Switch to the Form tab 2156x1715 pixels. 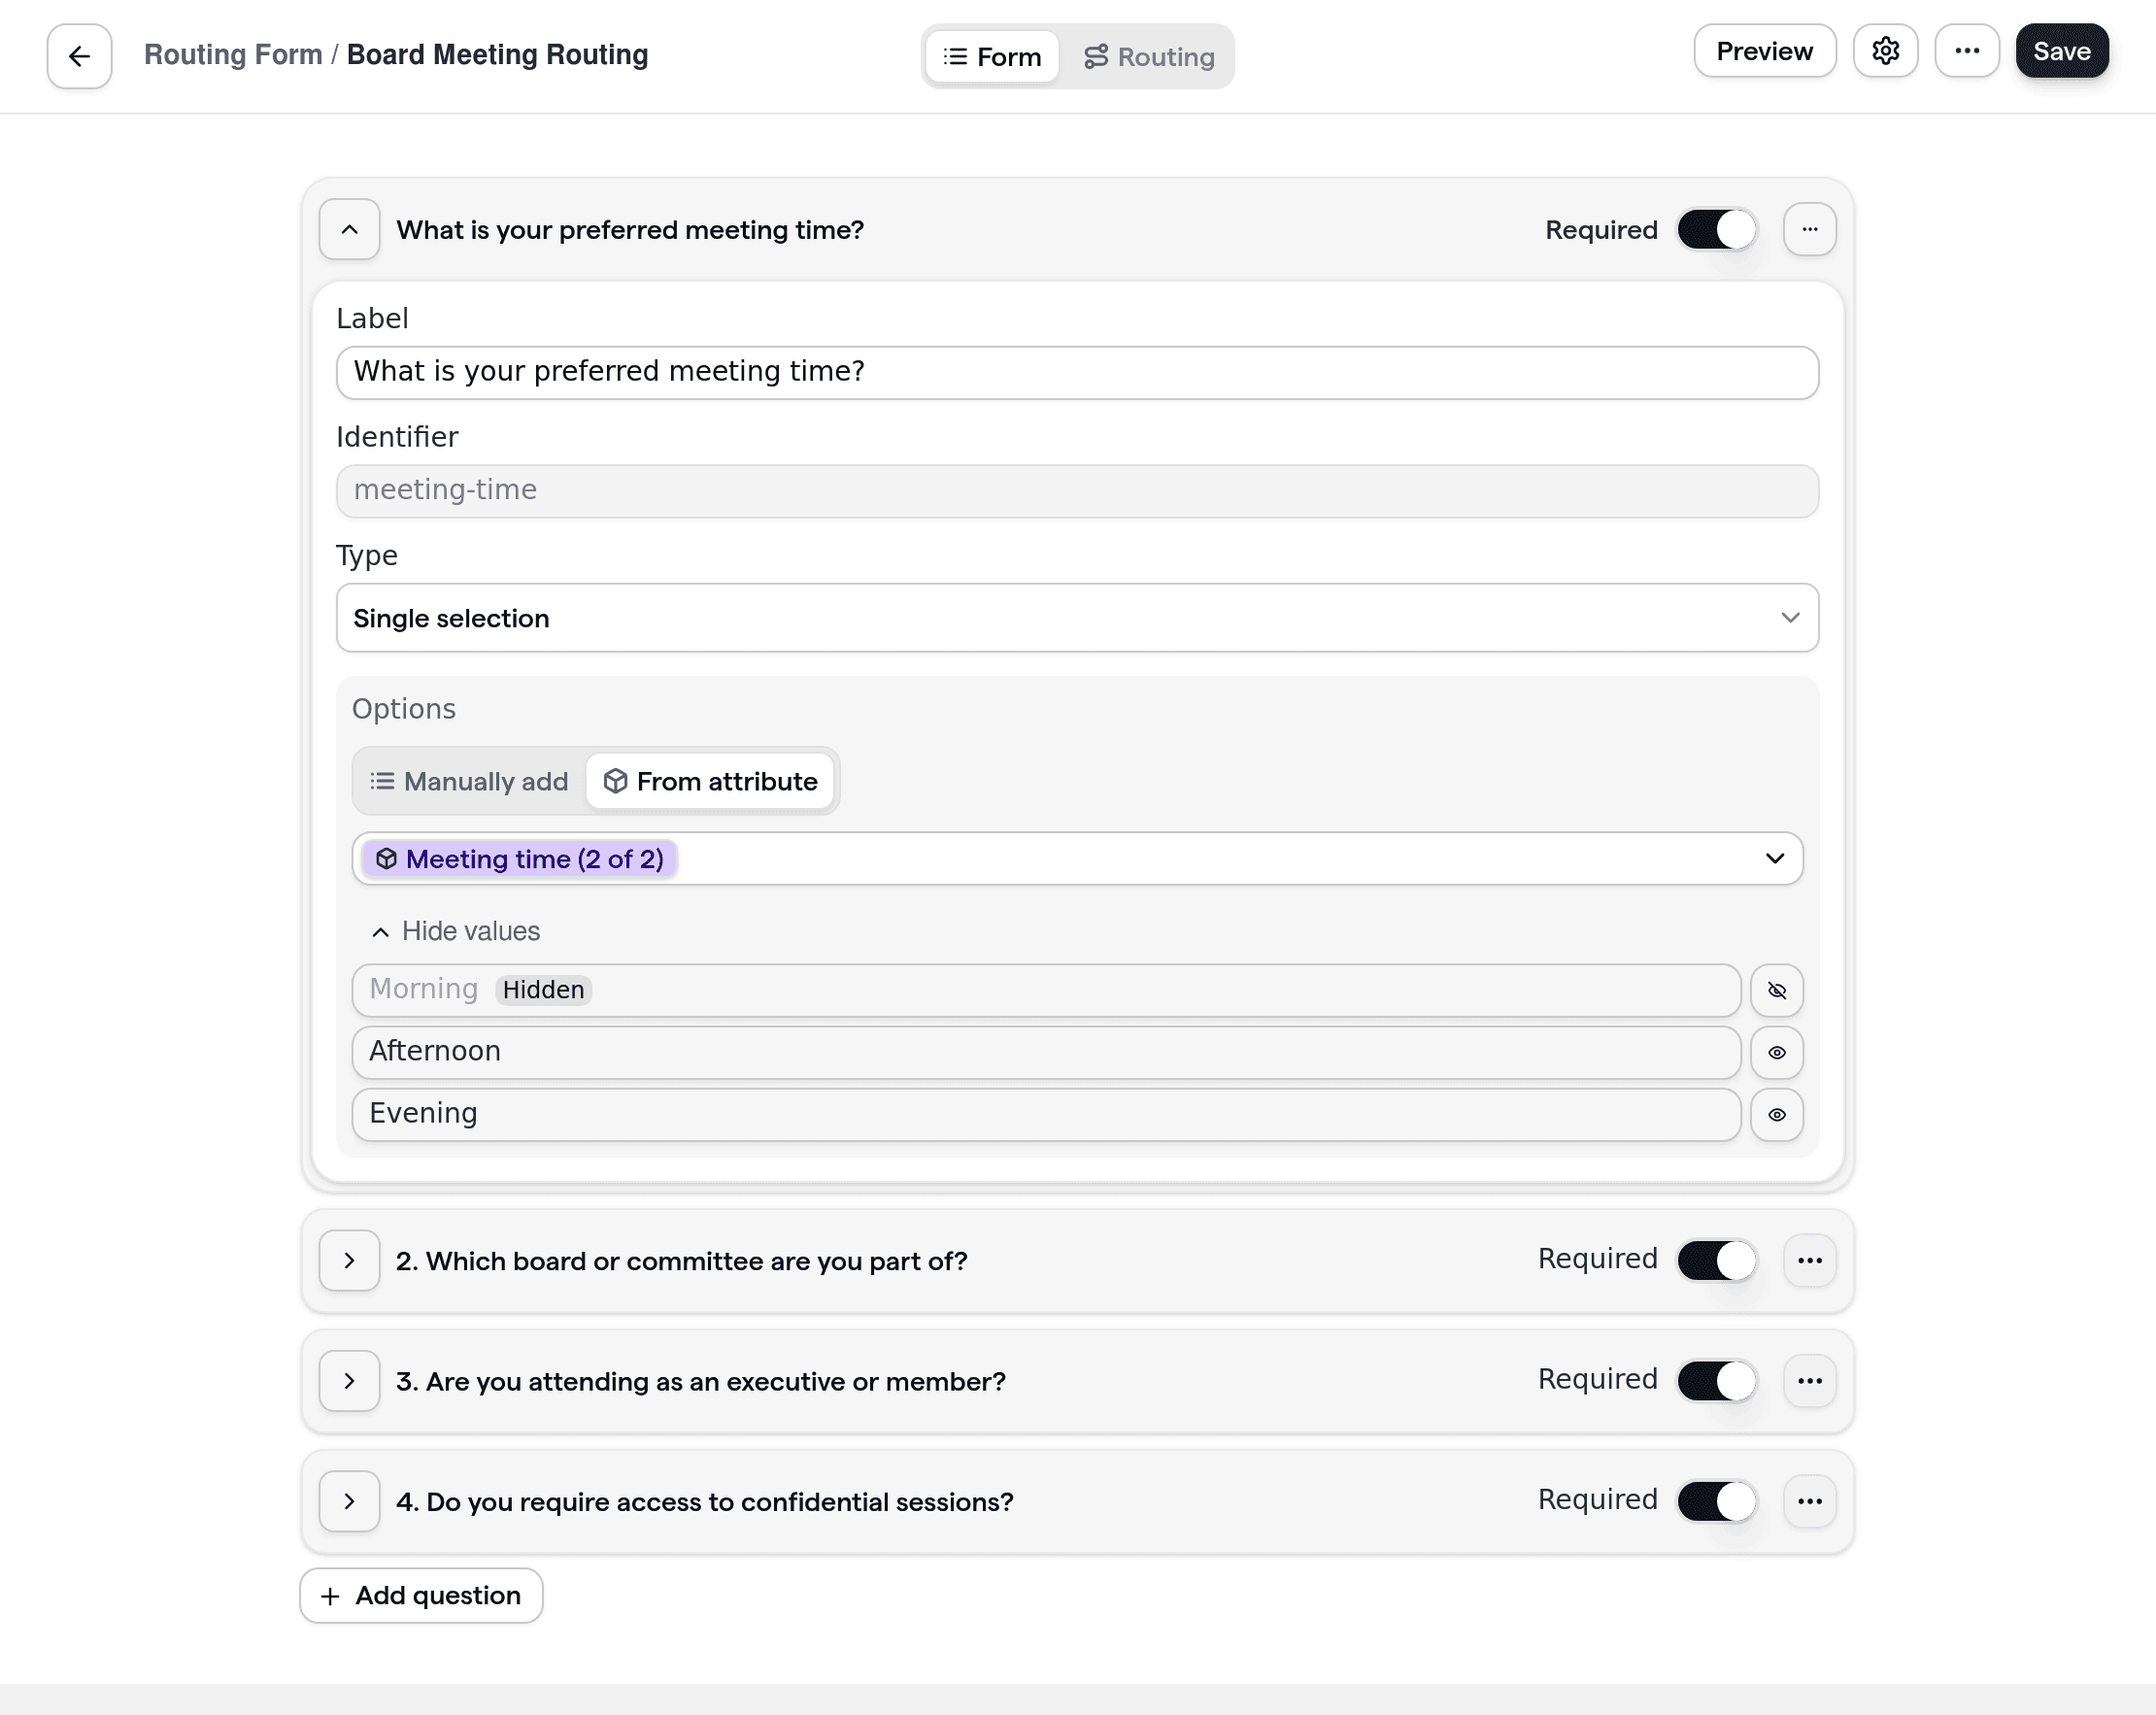point(991,56)
